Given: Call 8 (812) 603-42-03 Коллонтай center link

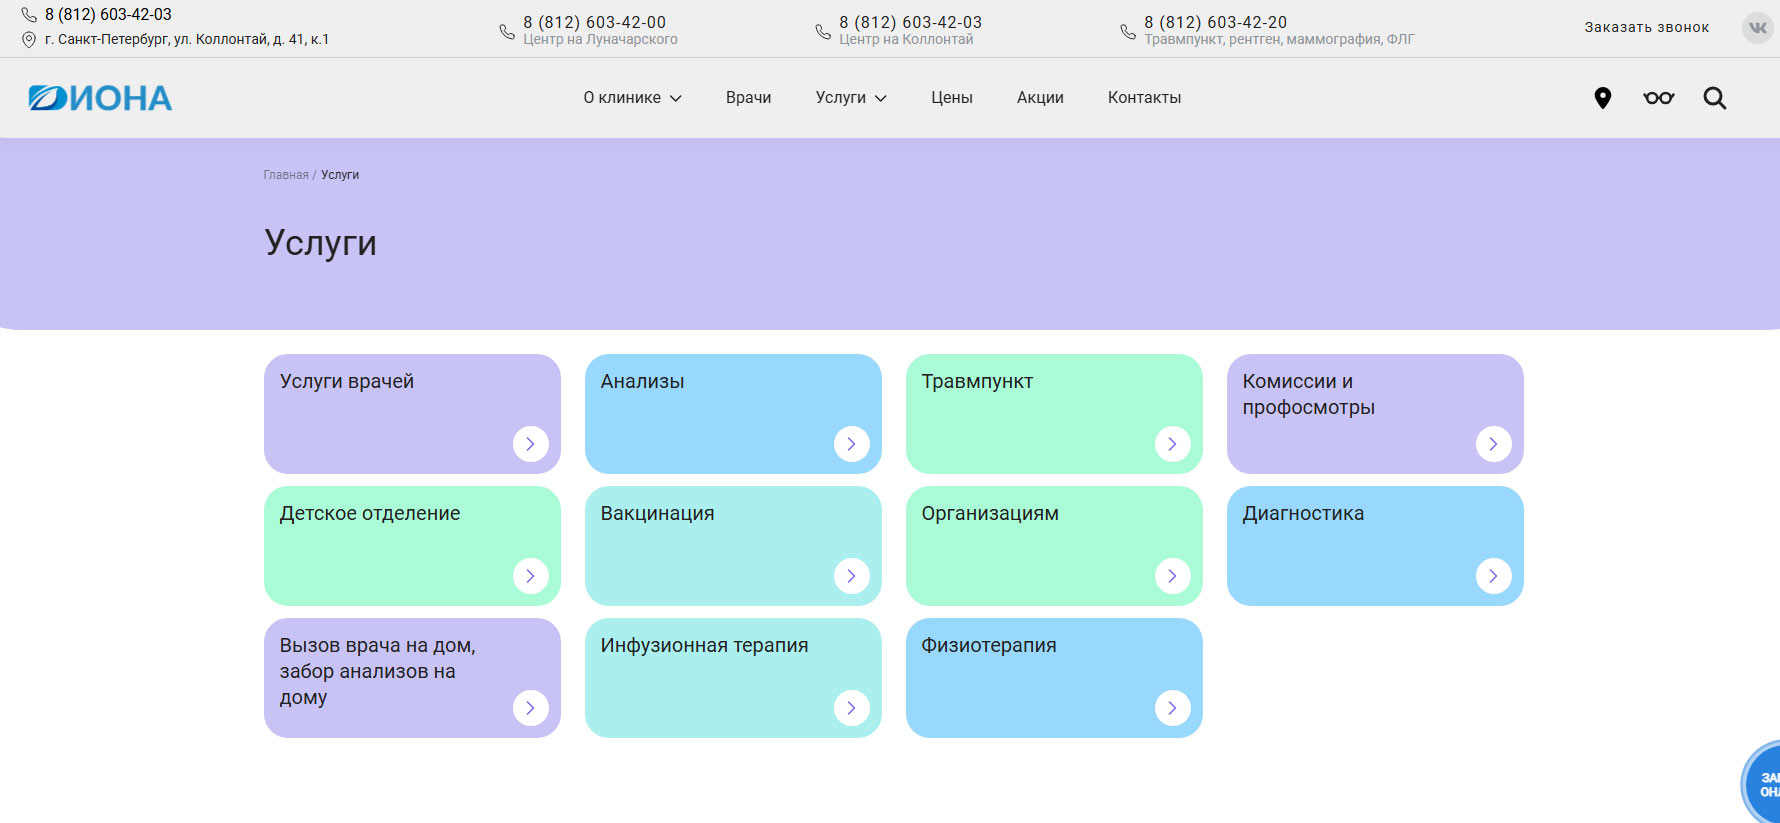Looking at the screenshot, I should coord(911,22).
